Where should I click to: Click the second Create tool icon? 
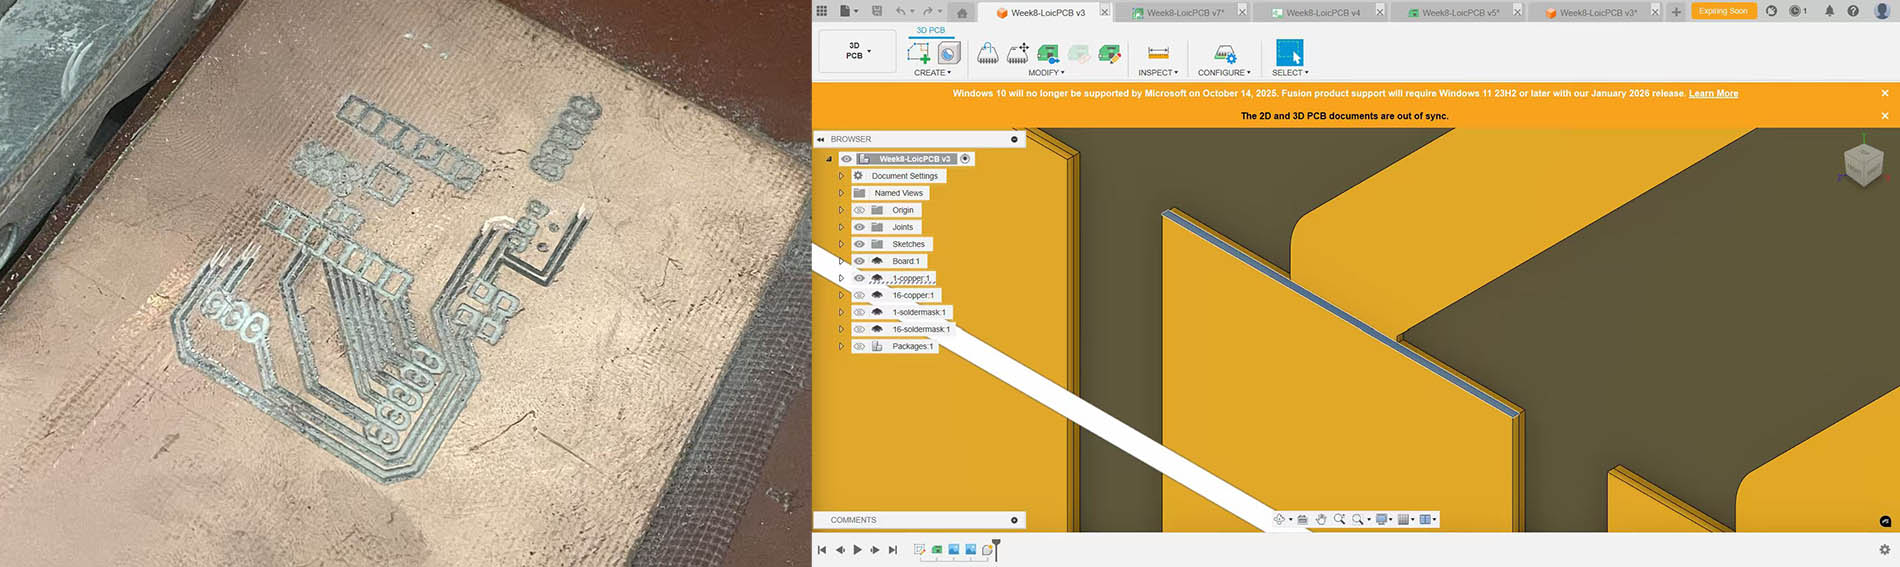pos(949,53)
